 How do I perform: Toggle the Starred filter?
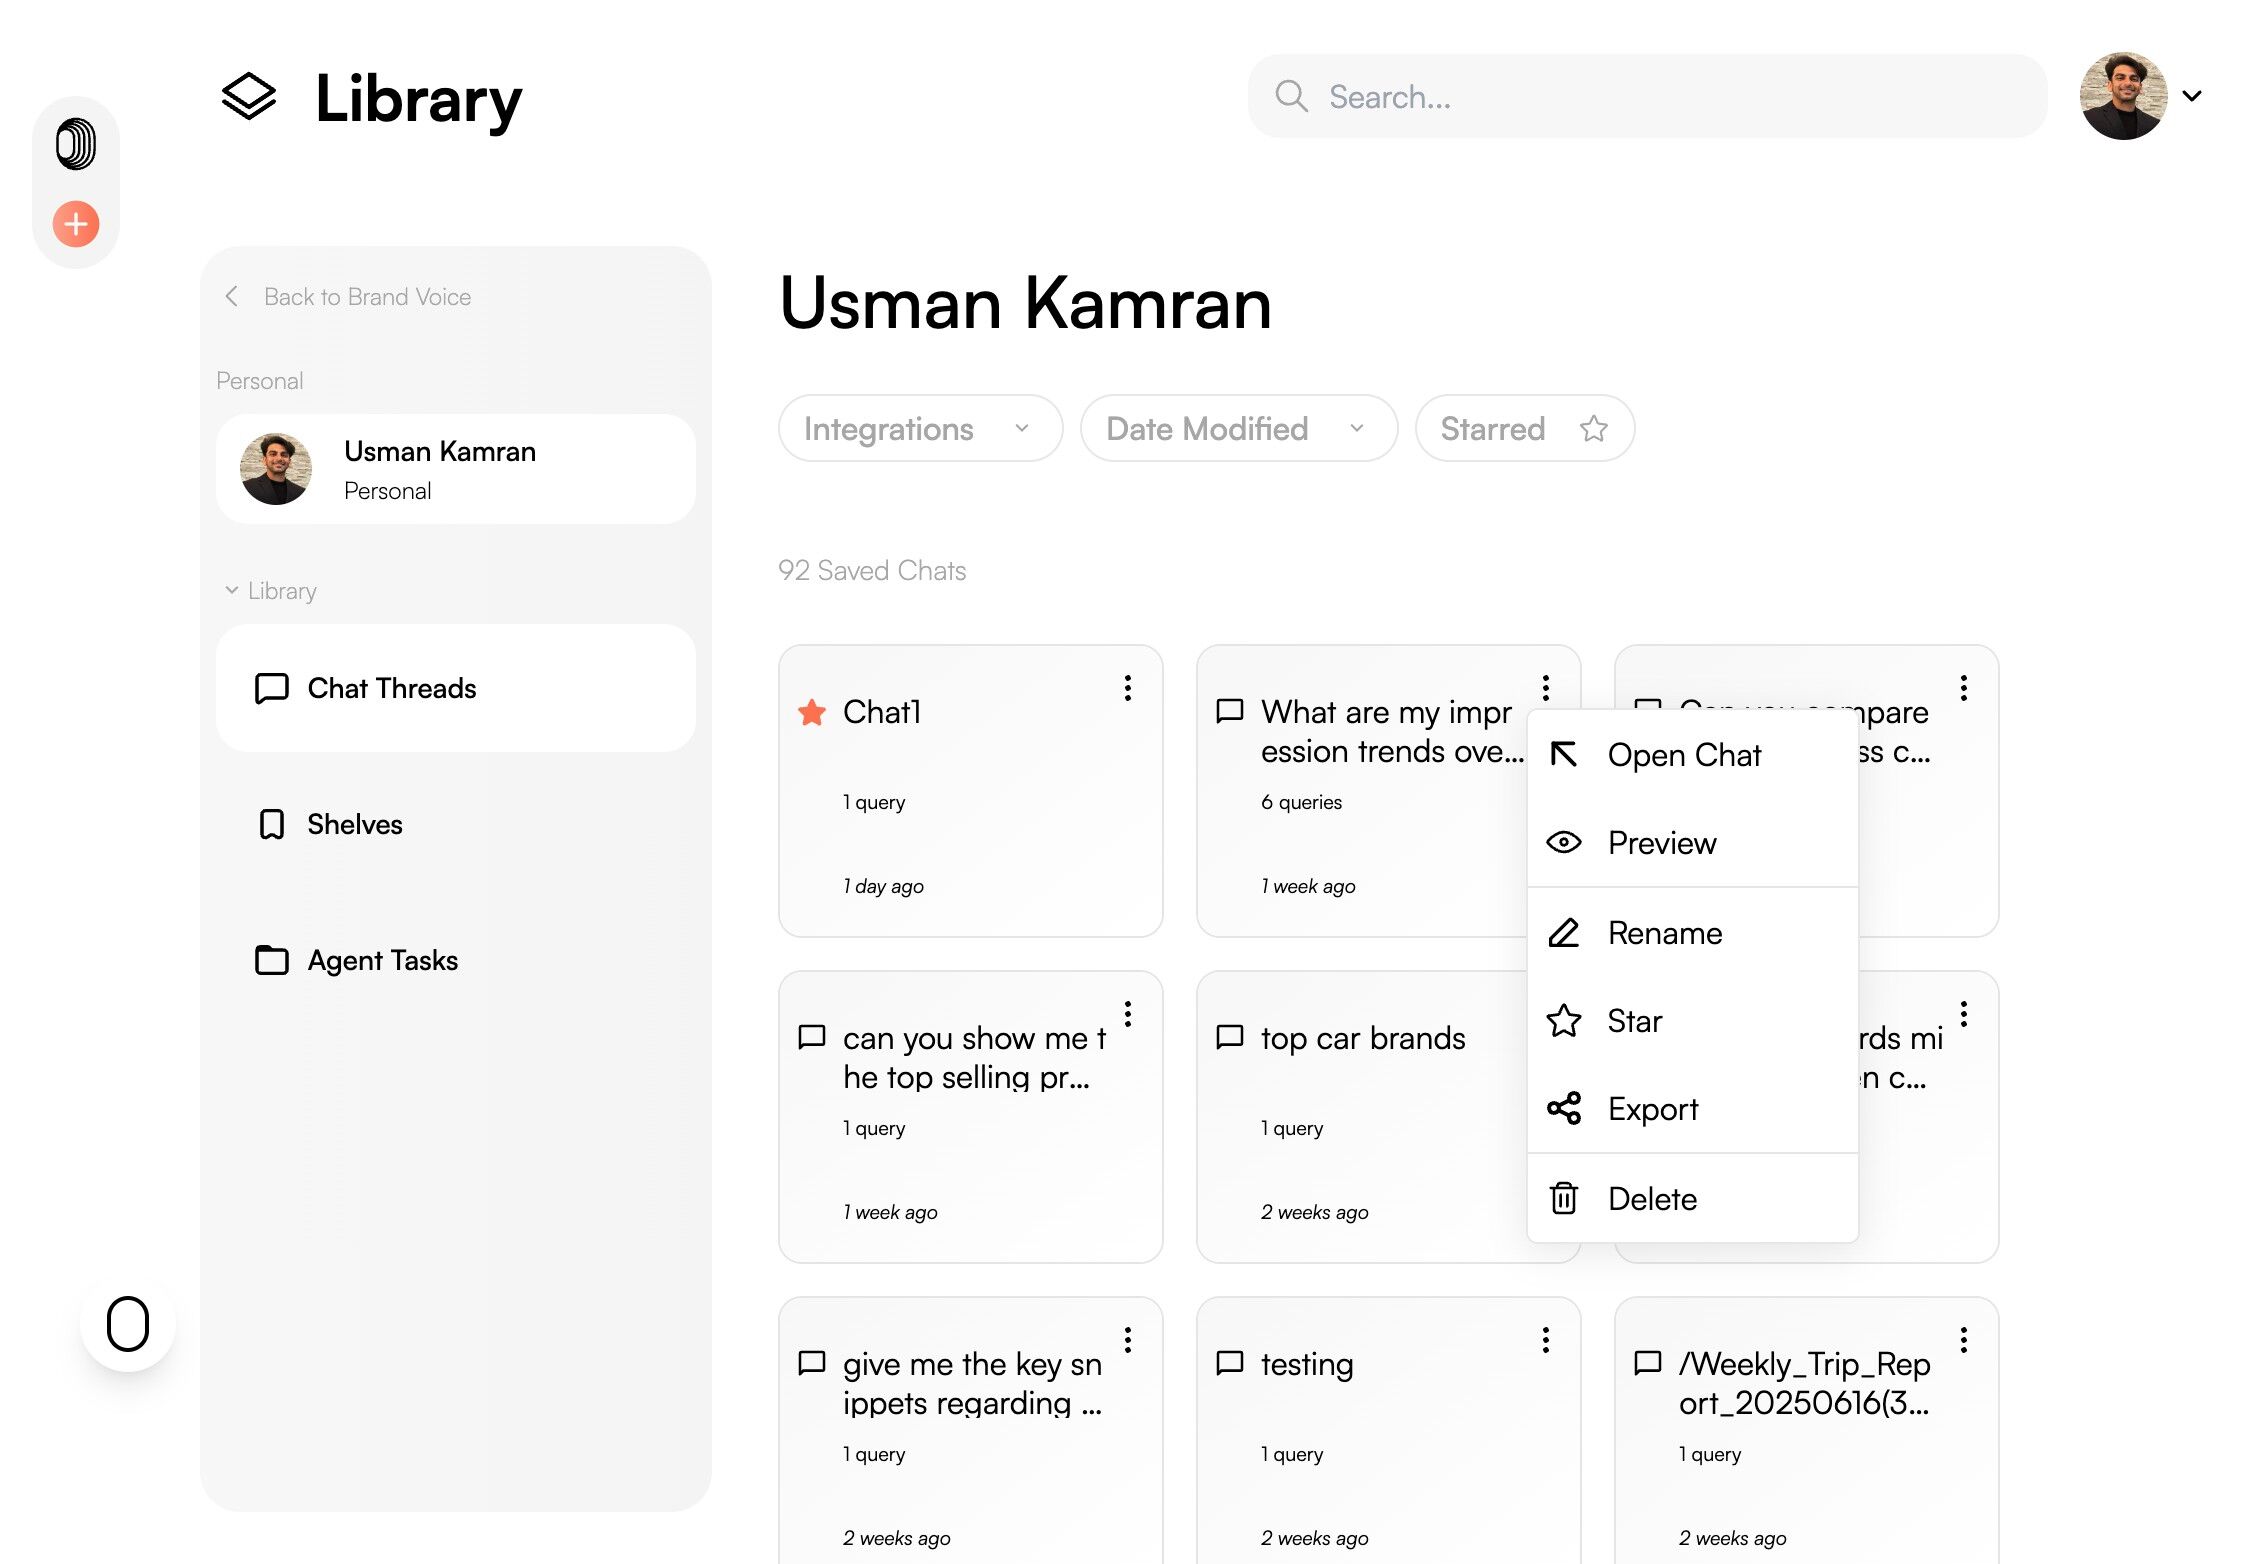[1523, 429]
